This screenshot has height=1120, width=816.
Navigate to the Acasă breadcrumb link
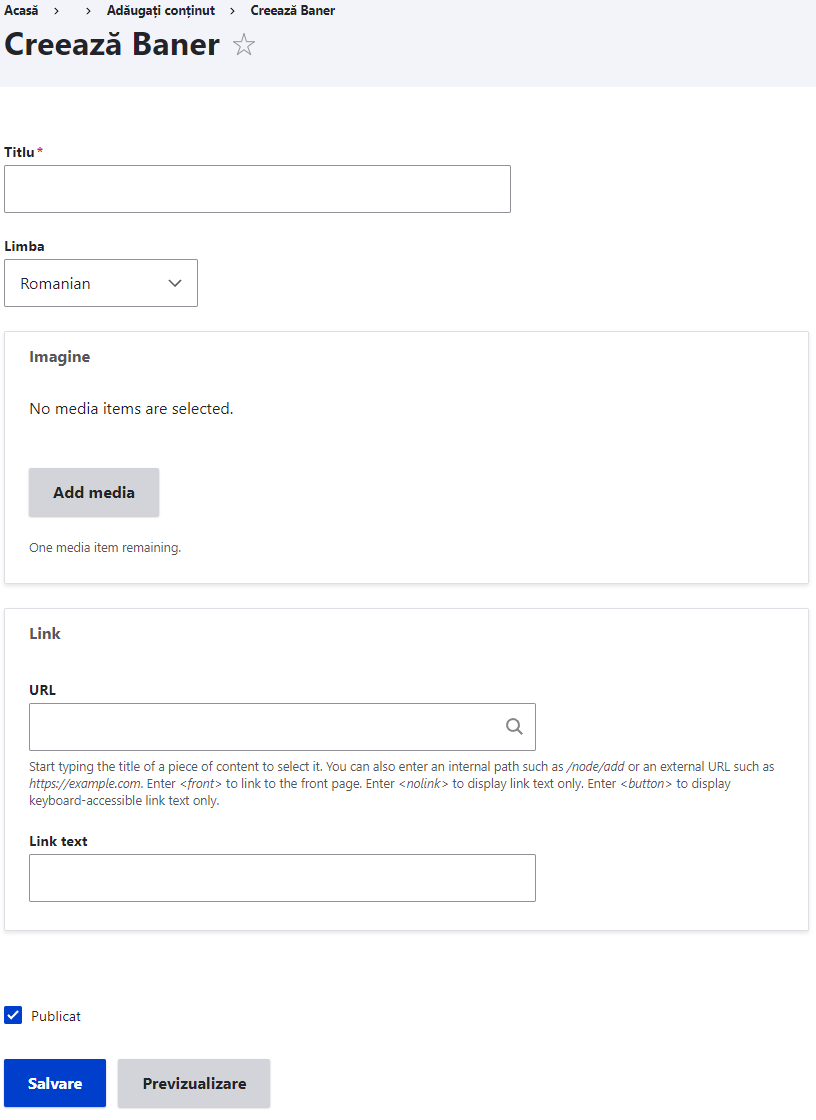coord(21,11)
